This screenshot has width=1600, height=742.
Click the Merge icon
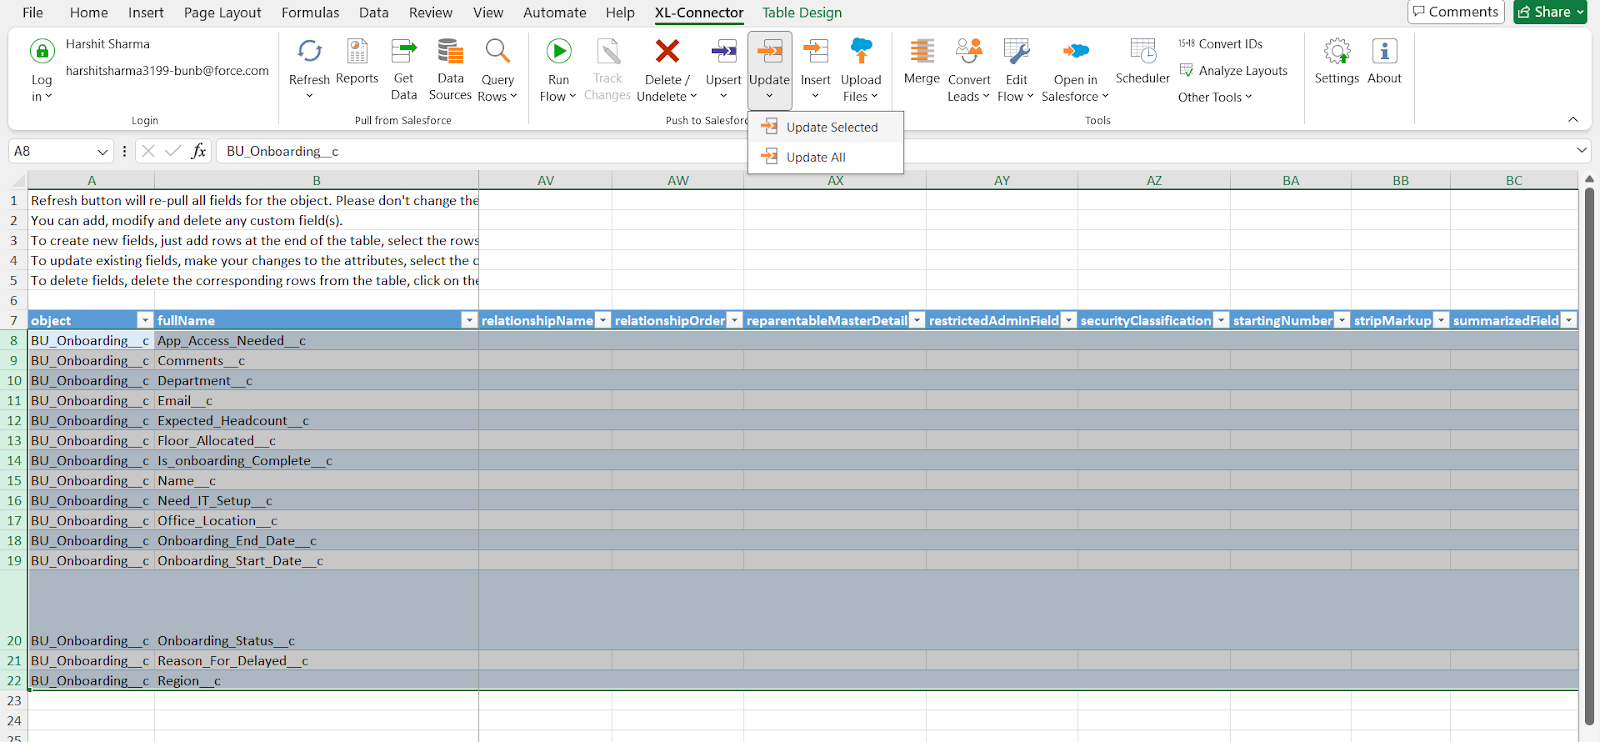921,51
